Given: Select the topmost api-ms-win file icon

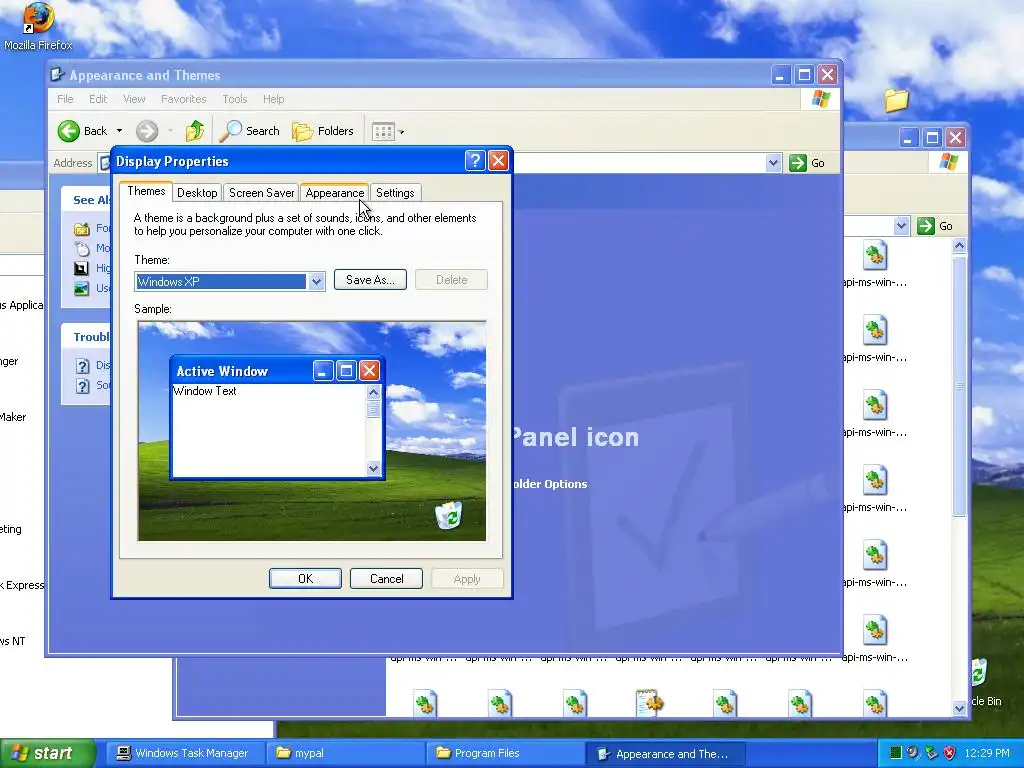Looking at the screenshot, I should 874,255.
